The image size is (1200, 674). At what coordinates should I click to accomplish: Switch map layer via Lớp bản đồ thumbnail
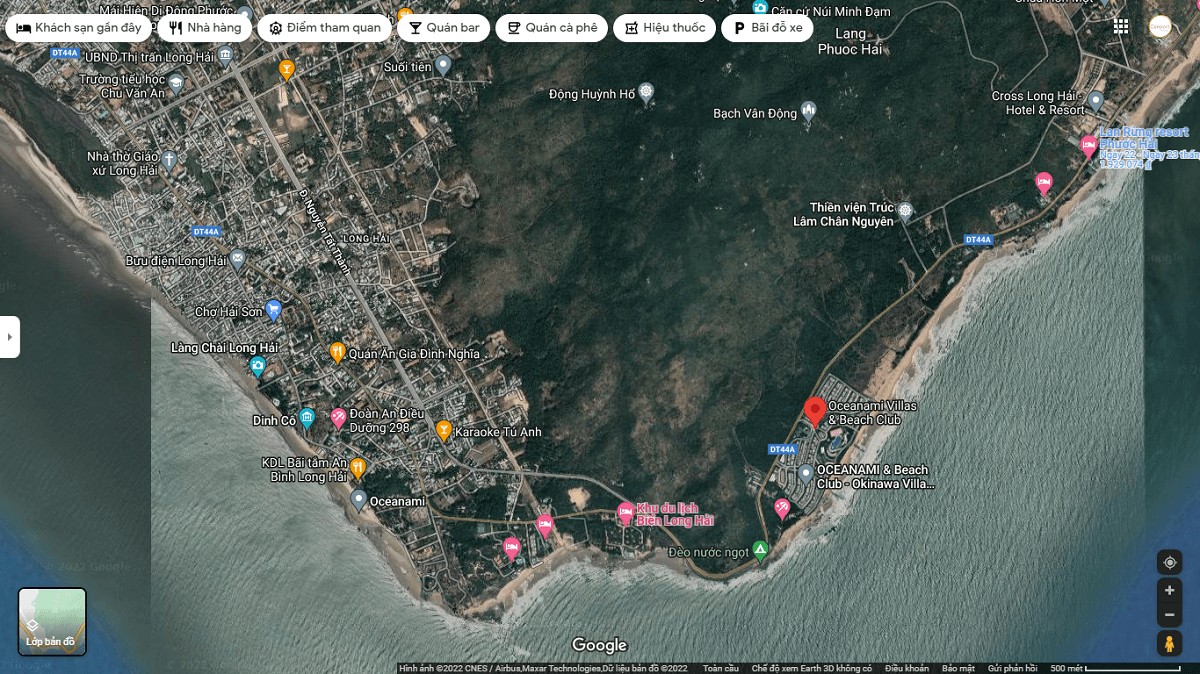coord(52,621)
